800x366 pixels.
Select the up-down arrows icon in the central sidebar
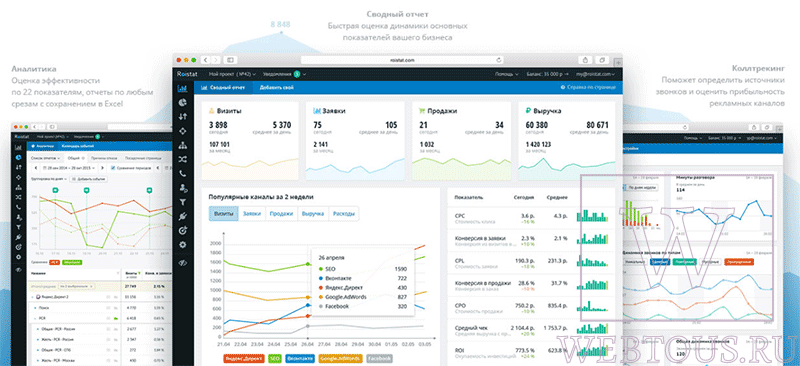coord(183,117)
